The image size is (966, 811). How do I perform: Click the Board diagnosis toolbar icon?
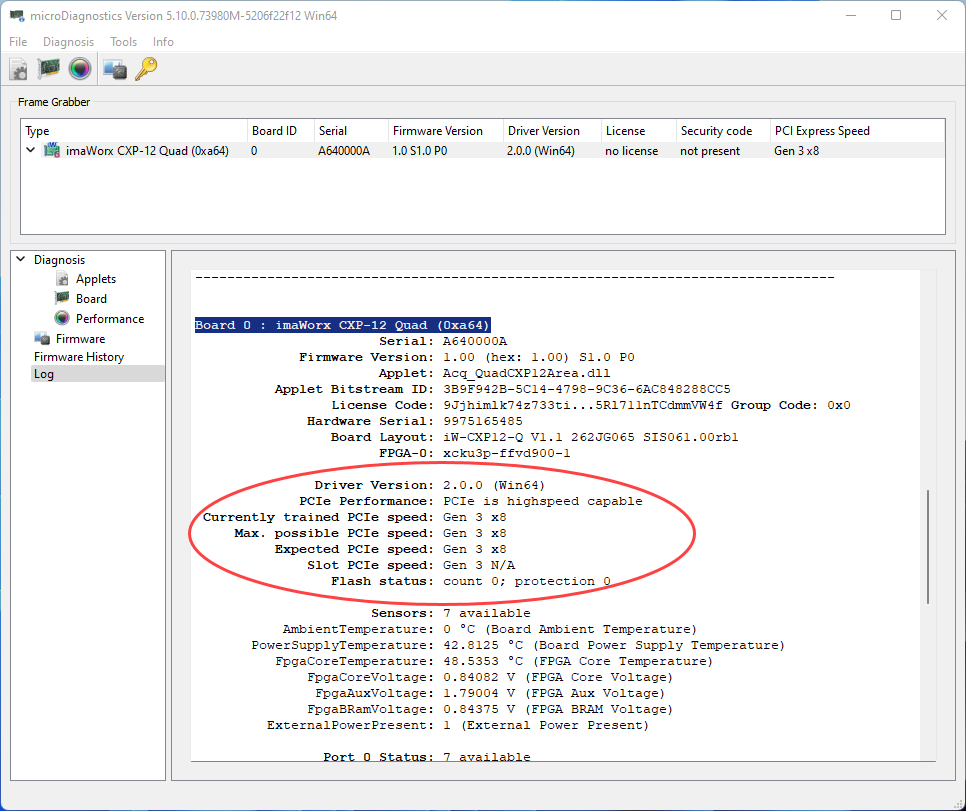point(49,69)
